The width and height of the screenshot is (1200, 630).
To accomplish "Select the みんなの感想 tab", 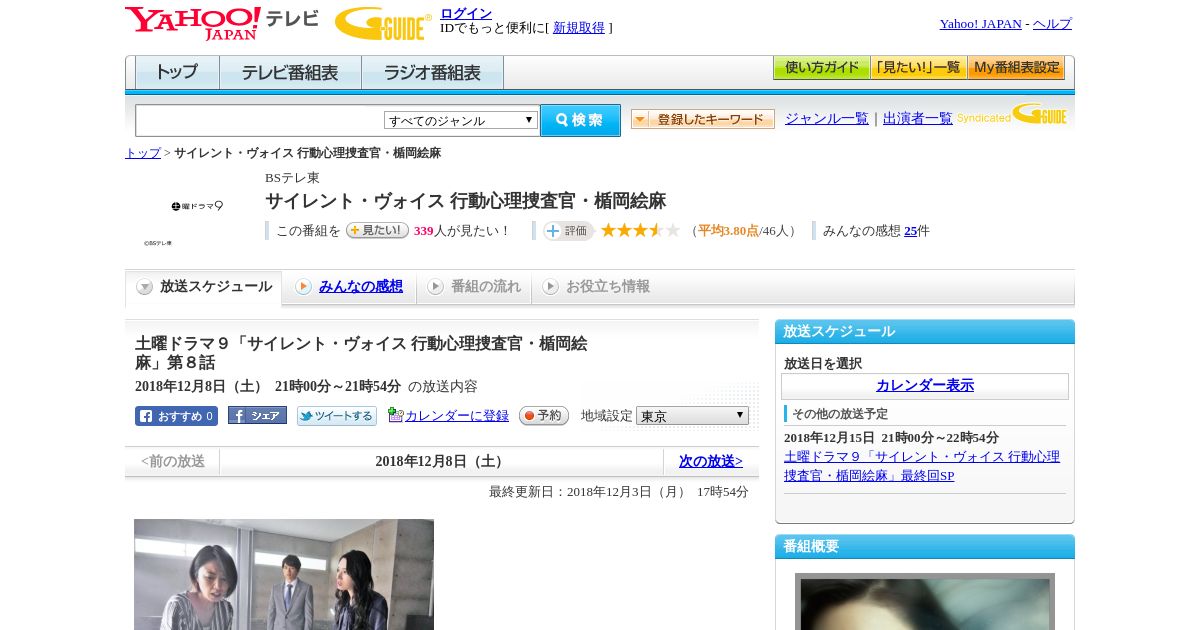I will pyautogui.click(x=349, y=287).
